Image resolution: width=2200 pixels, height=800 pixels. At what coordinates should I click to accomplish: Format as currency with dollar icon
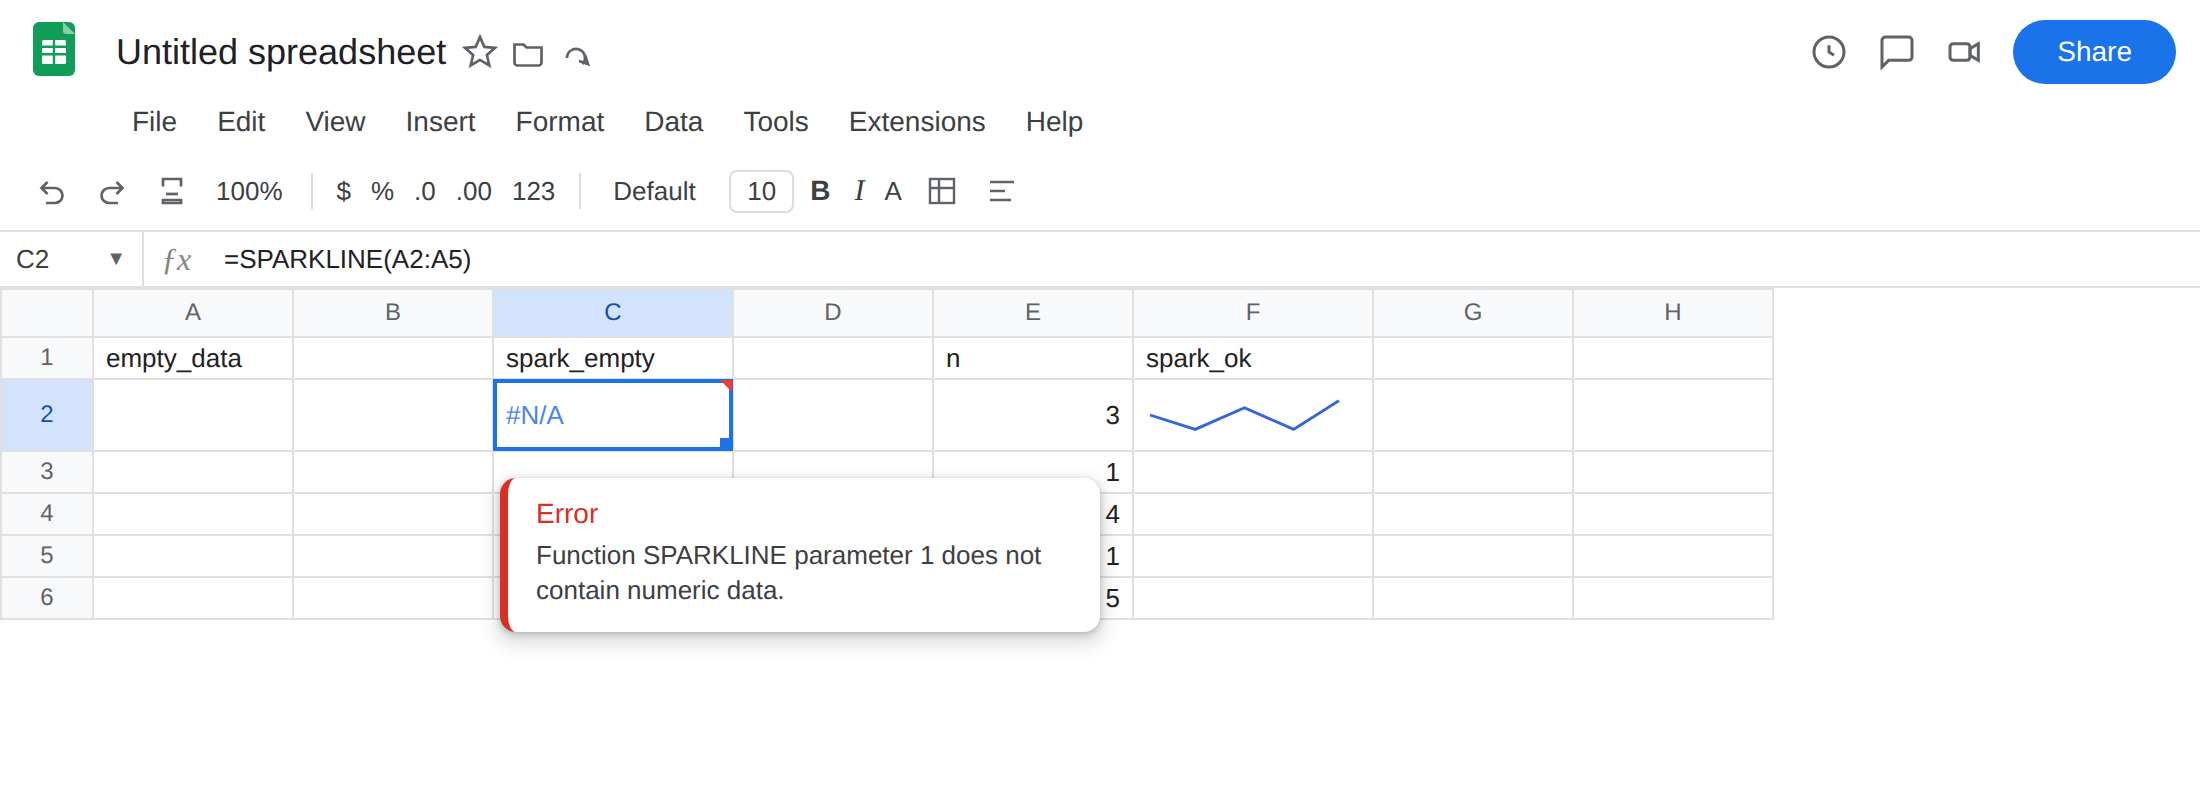click(x=343, y=191)
